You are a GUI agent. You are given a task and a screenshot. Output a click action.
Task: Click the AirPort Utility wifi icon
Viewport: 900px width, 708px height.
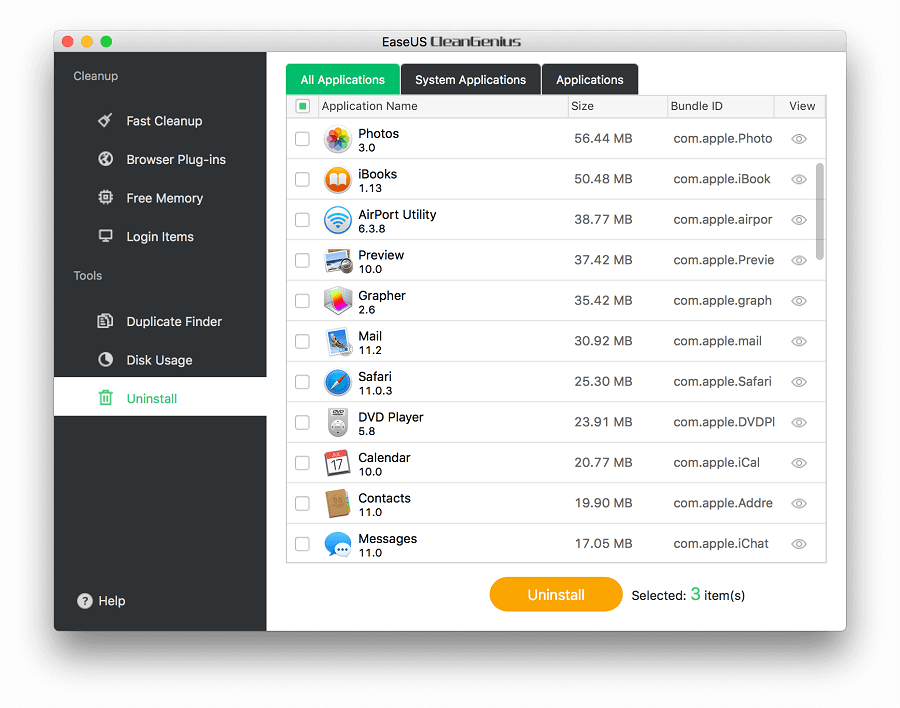pos(338,220)
